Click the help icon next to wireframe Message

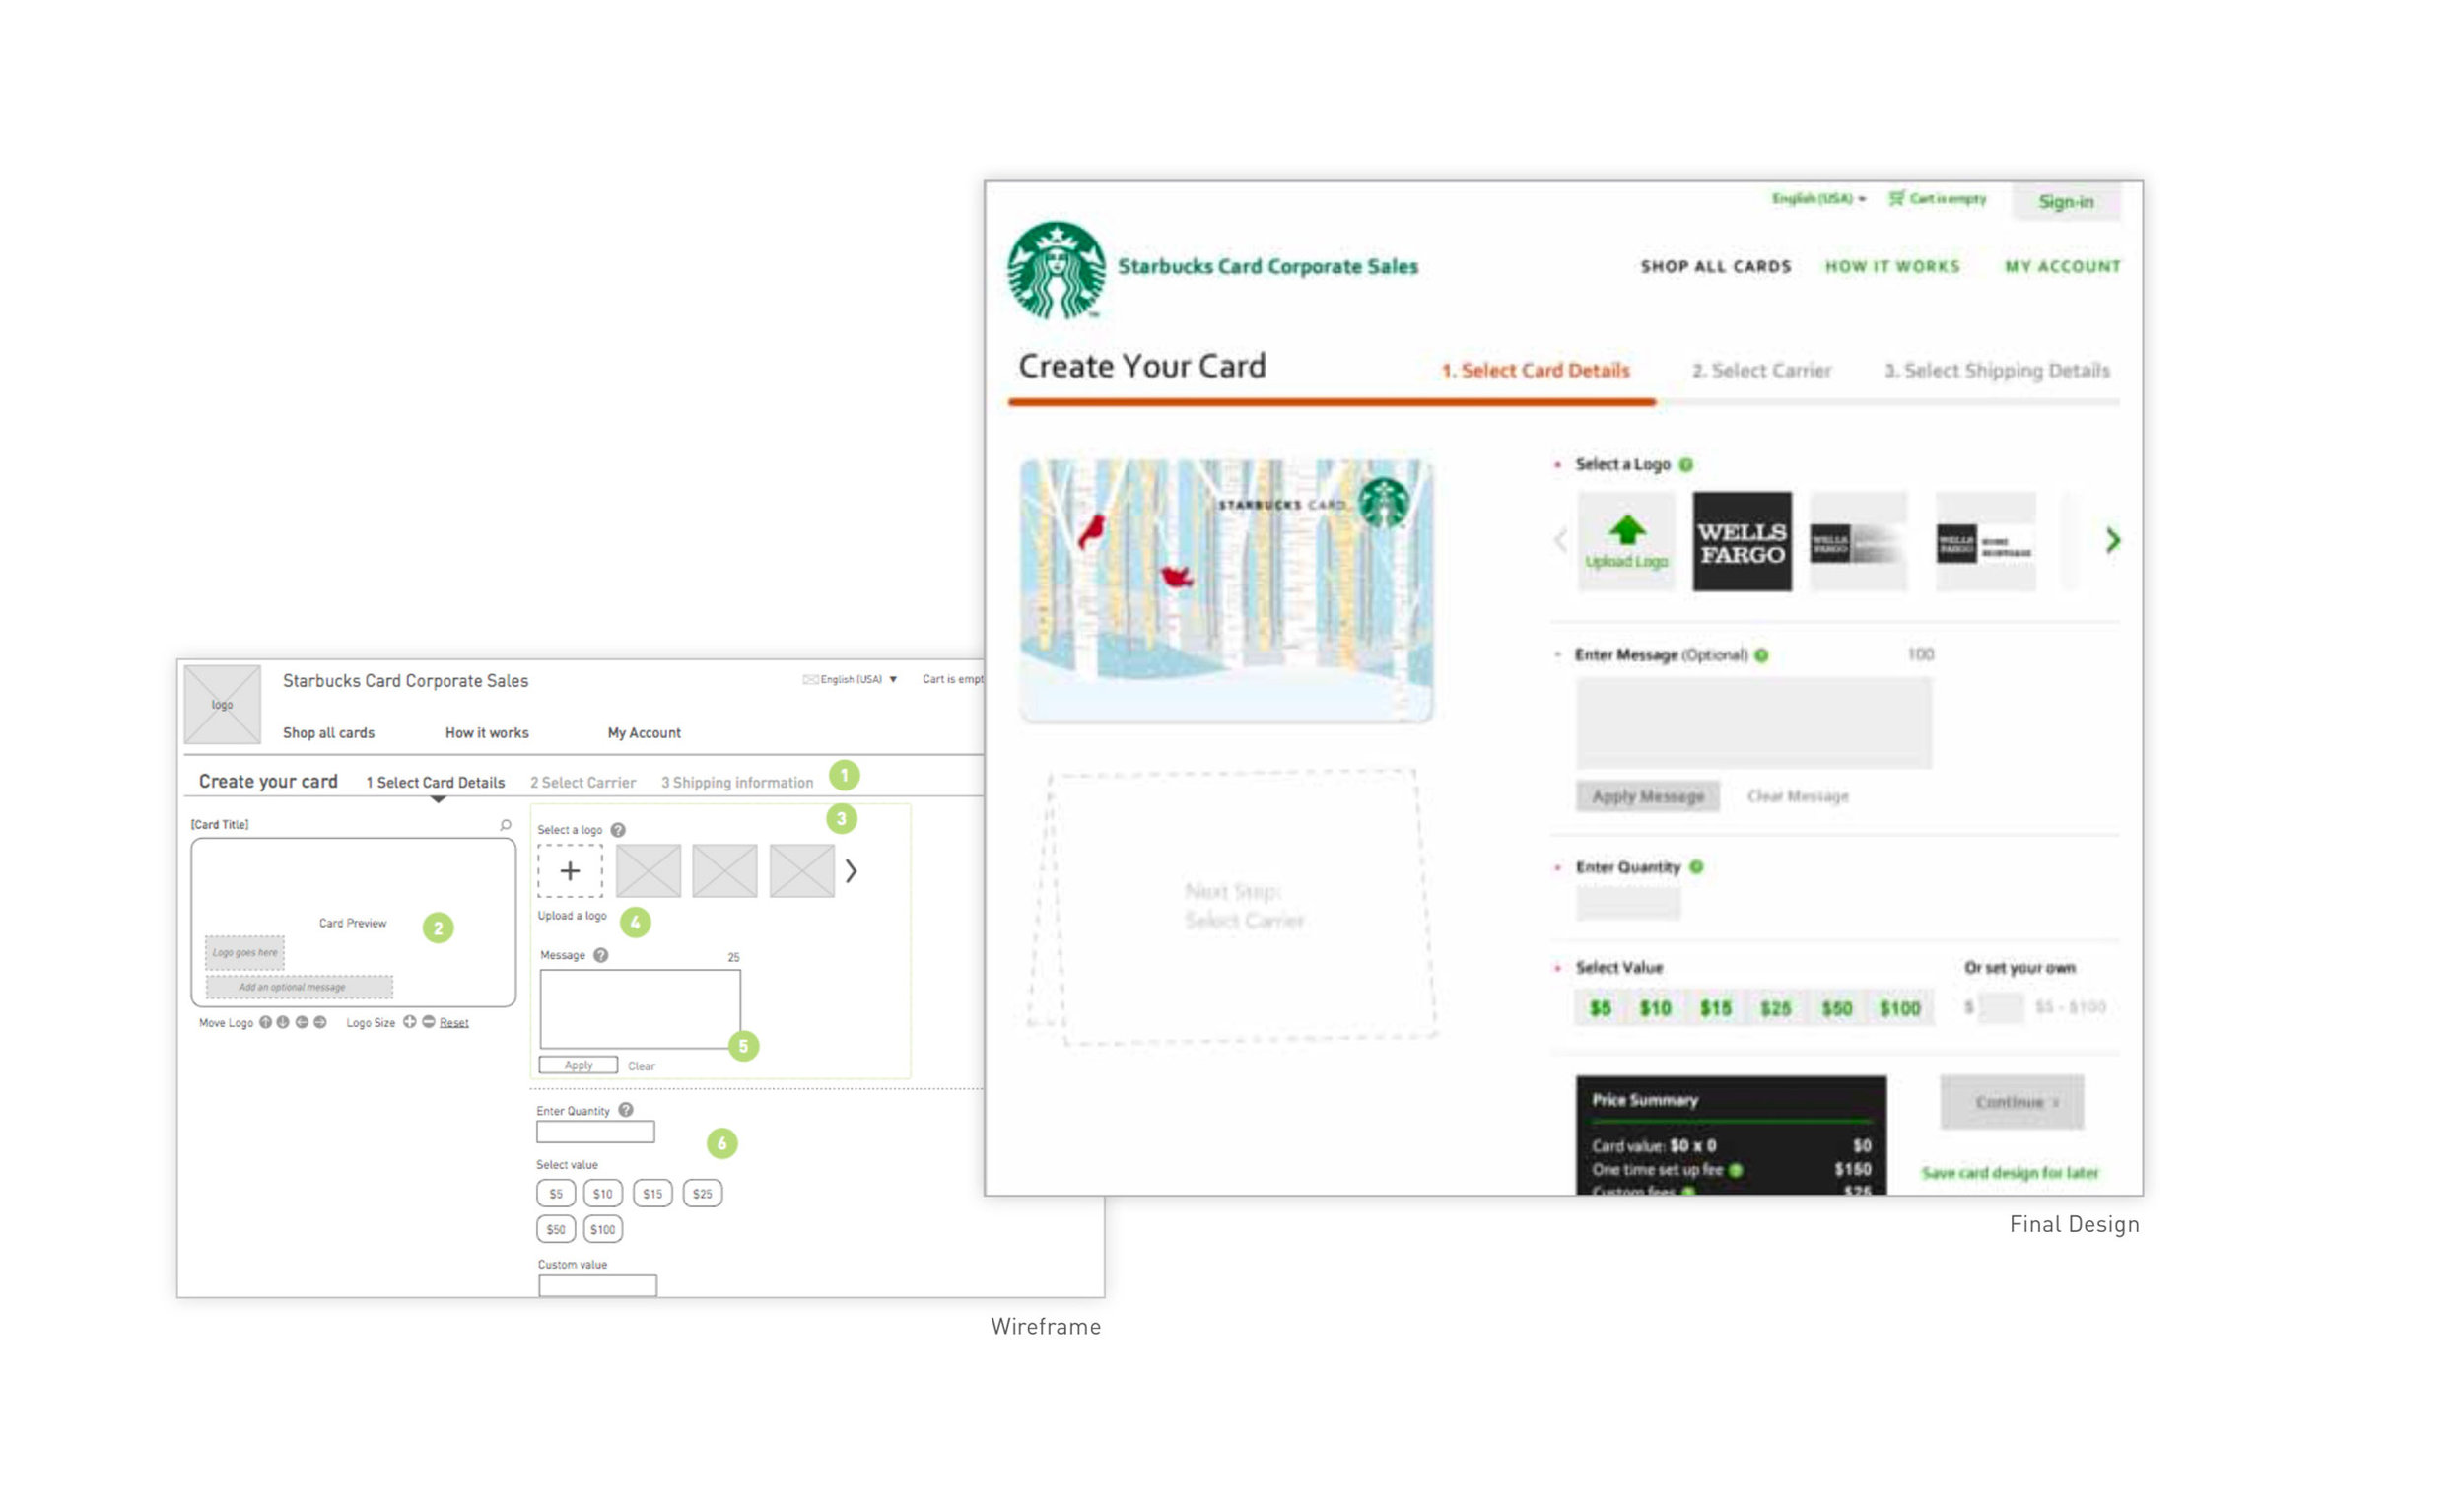(601, 955)
